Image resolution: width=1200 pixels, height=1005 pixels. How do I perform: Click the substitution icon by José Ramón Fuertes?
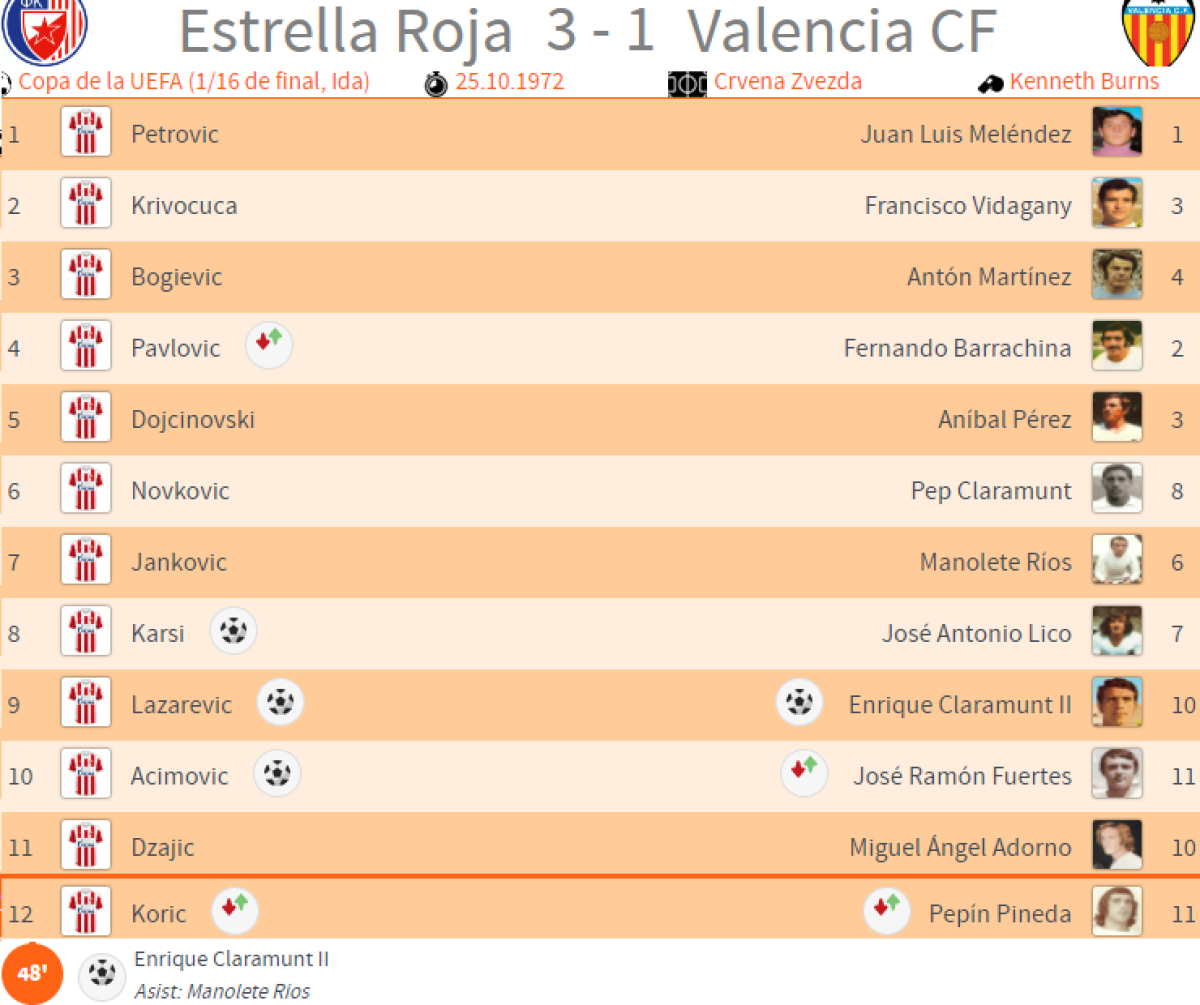pos(804,774)
